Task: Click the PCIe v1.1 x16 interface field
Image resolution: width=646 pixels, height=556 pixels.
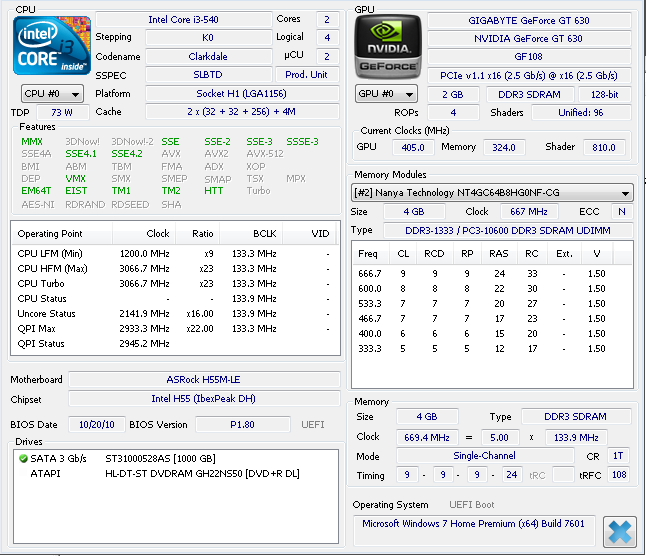Action: coord(529,75)
